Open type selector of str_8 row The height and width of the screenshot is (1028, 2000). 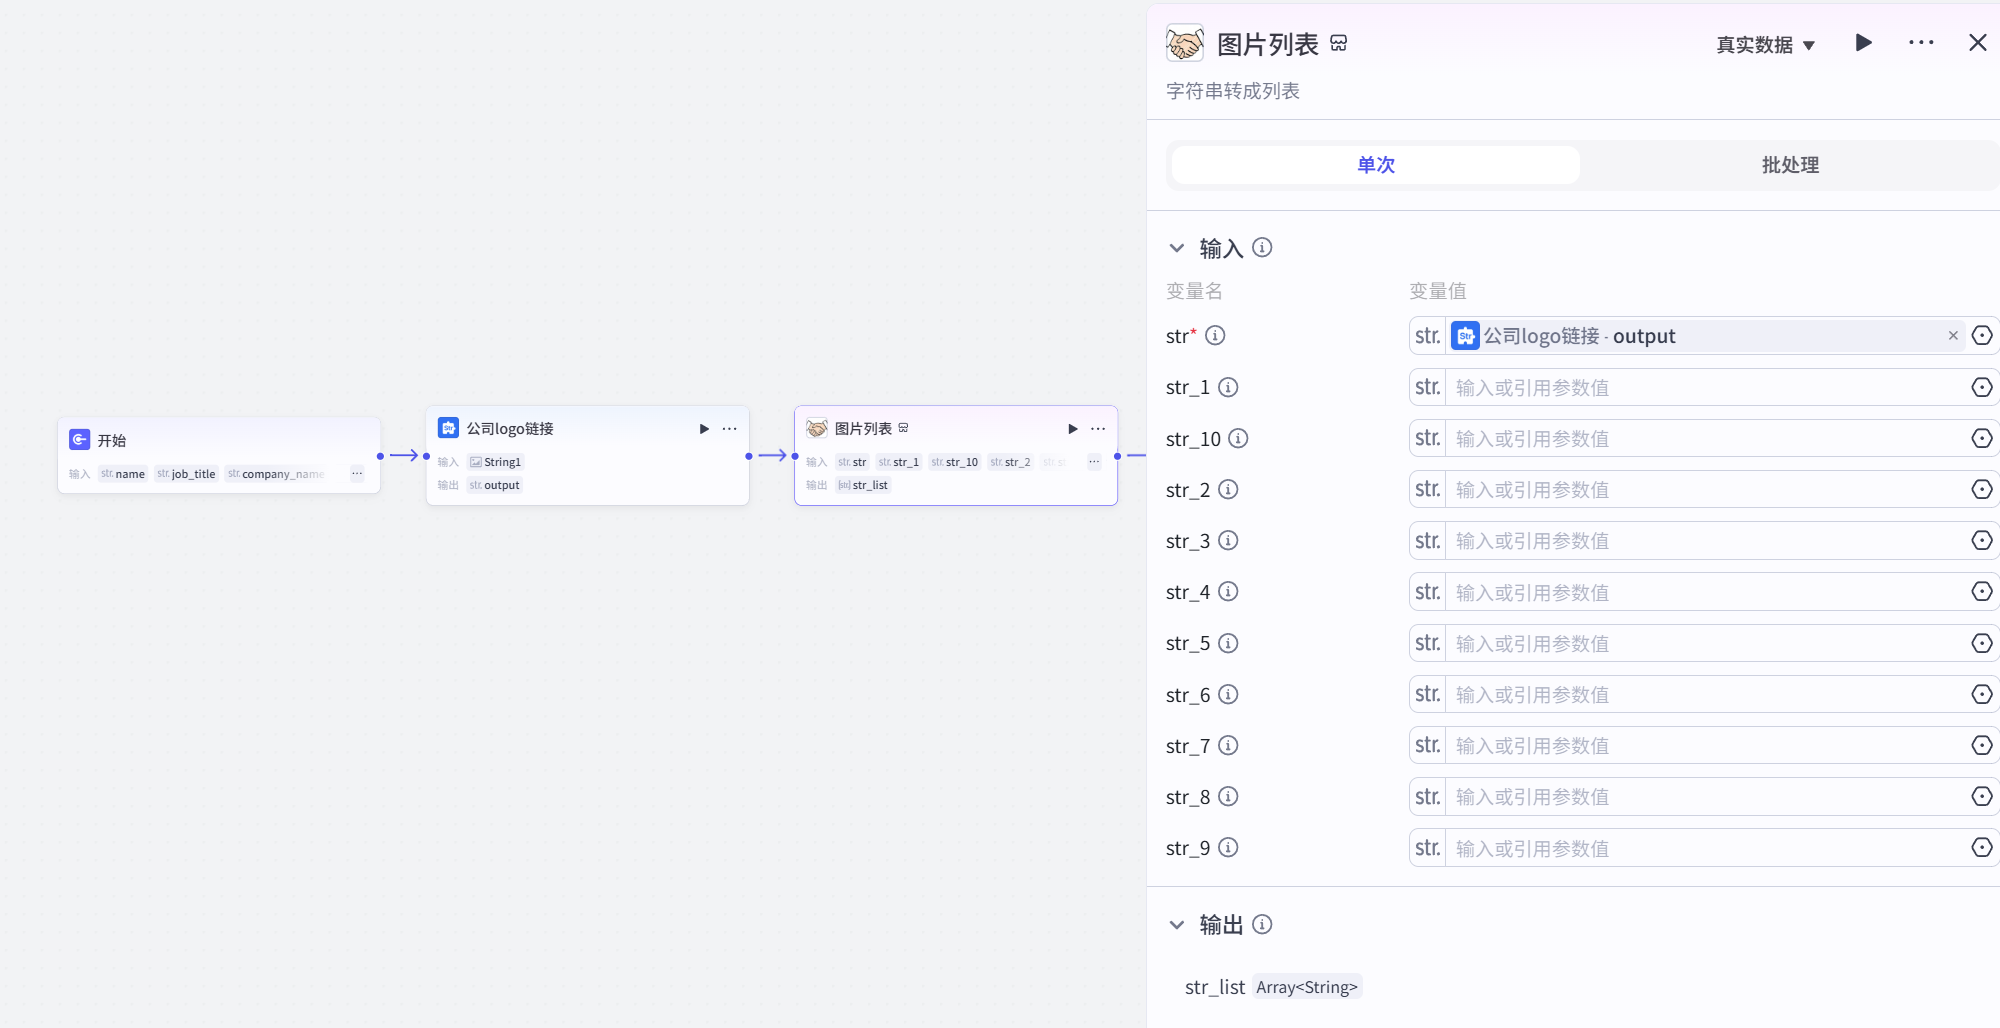tap(1428, 796)
